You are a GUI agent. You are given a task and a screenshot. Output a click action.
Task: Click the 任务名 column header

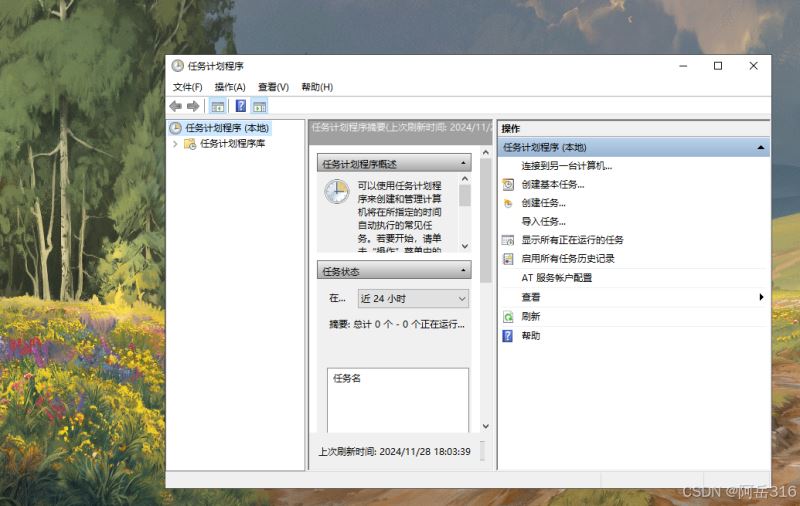click(346, 378)
